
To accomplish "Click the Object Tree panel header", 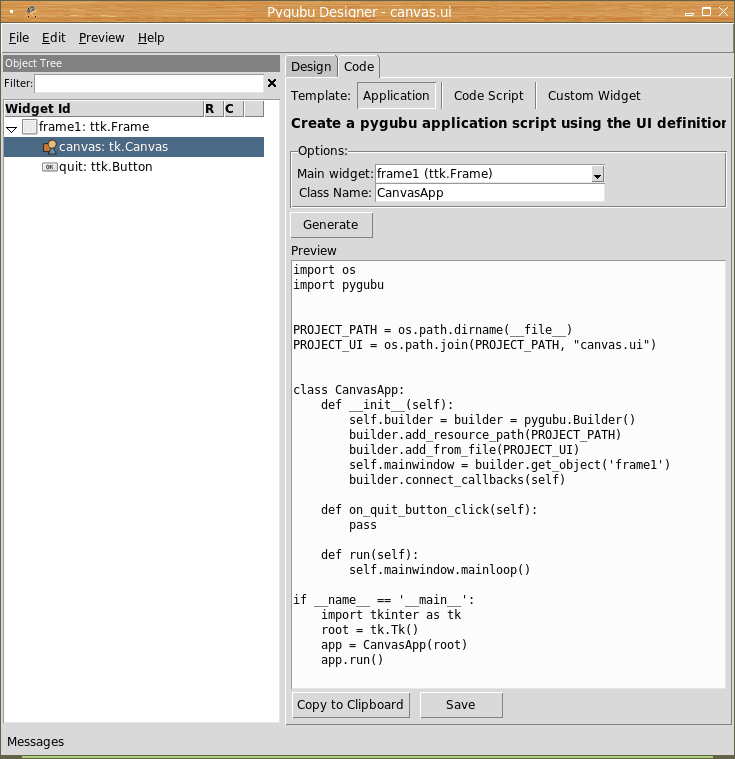I will (x=141, y=63).
